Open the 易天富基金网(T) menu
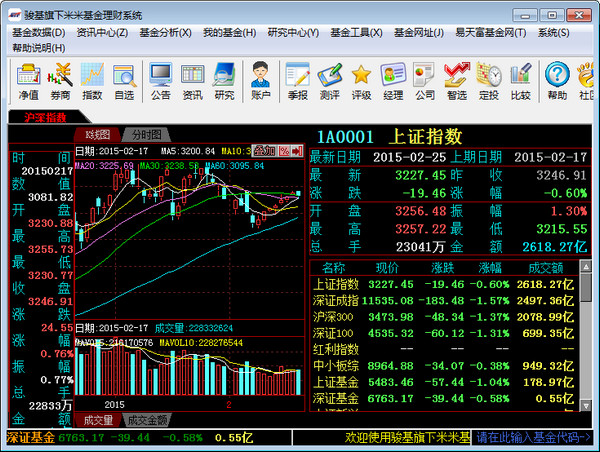Screen dimensions: 600x452 click(x=491, y=33)
